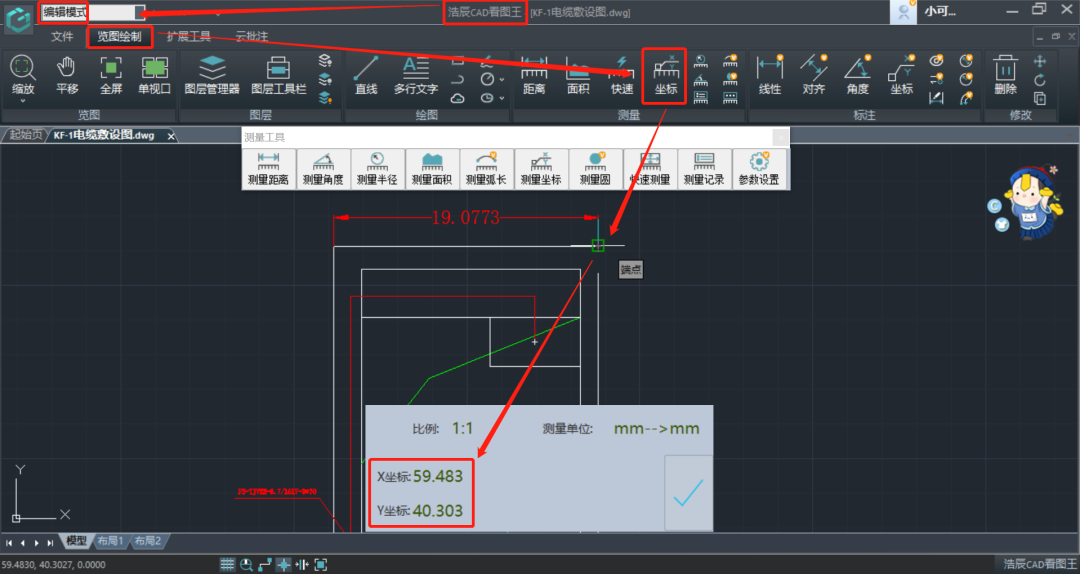Click 测量半径 in the measure toolbar
The width and height of the screenshot is (1080, 574).
(377, 169)
